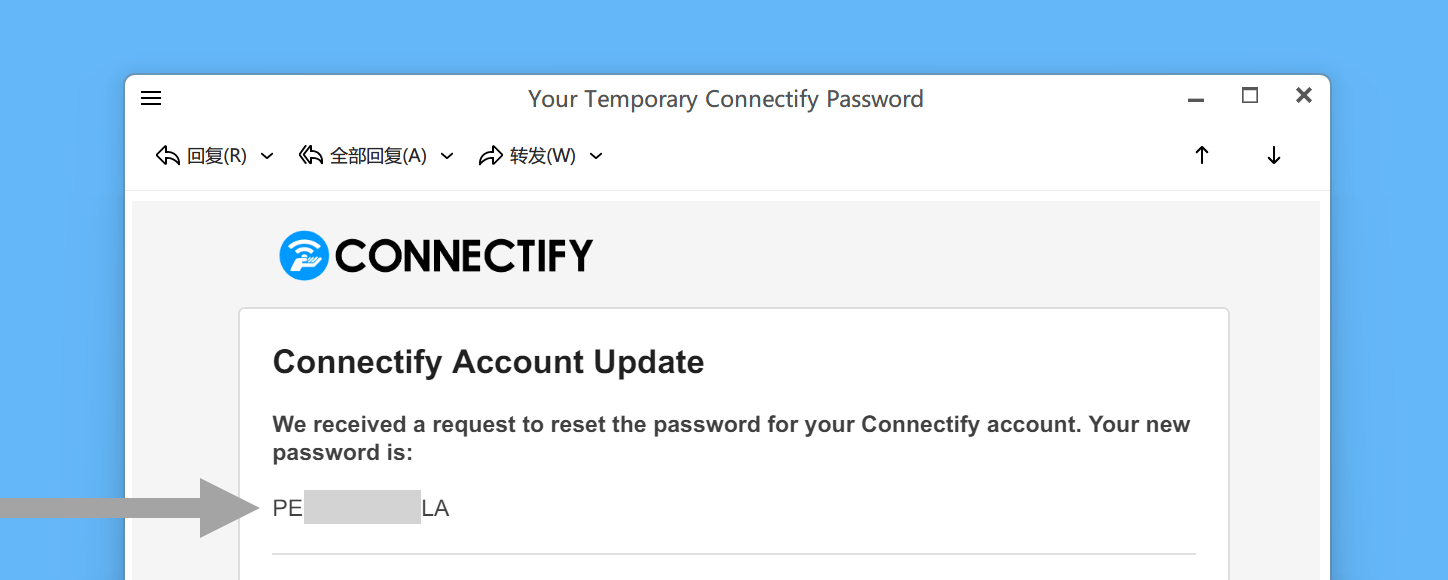The width and height of the screenshot is (1448, 580).
Task: Maximize the email window
Action: (x=1250, y=96)
